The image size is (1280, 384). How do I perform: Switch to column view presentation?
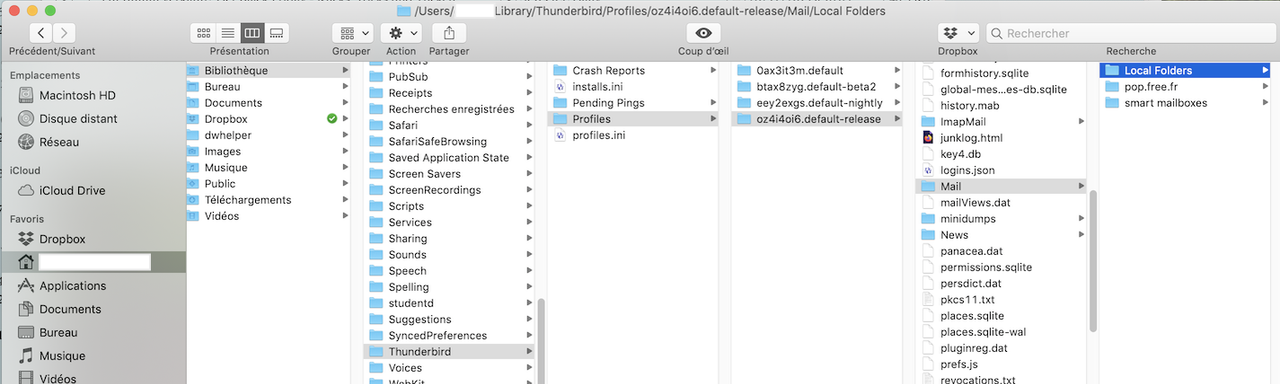(x=252, y=33)
